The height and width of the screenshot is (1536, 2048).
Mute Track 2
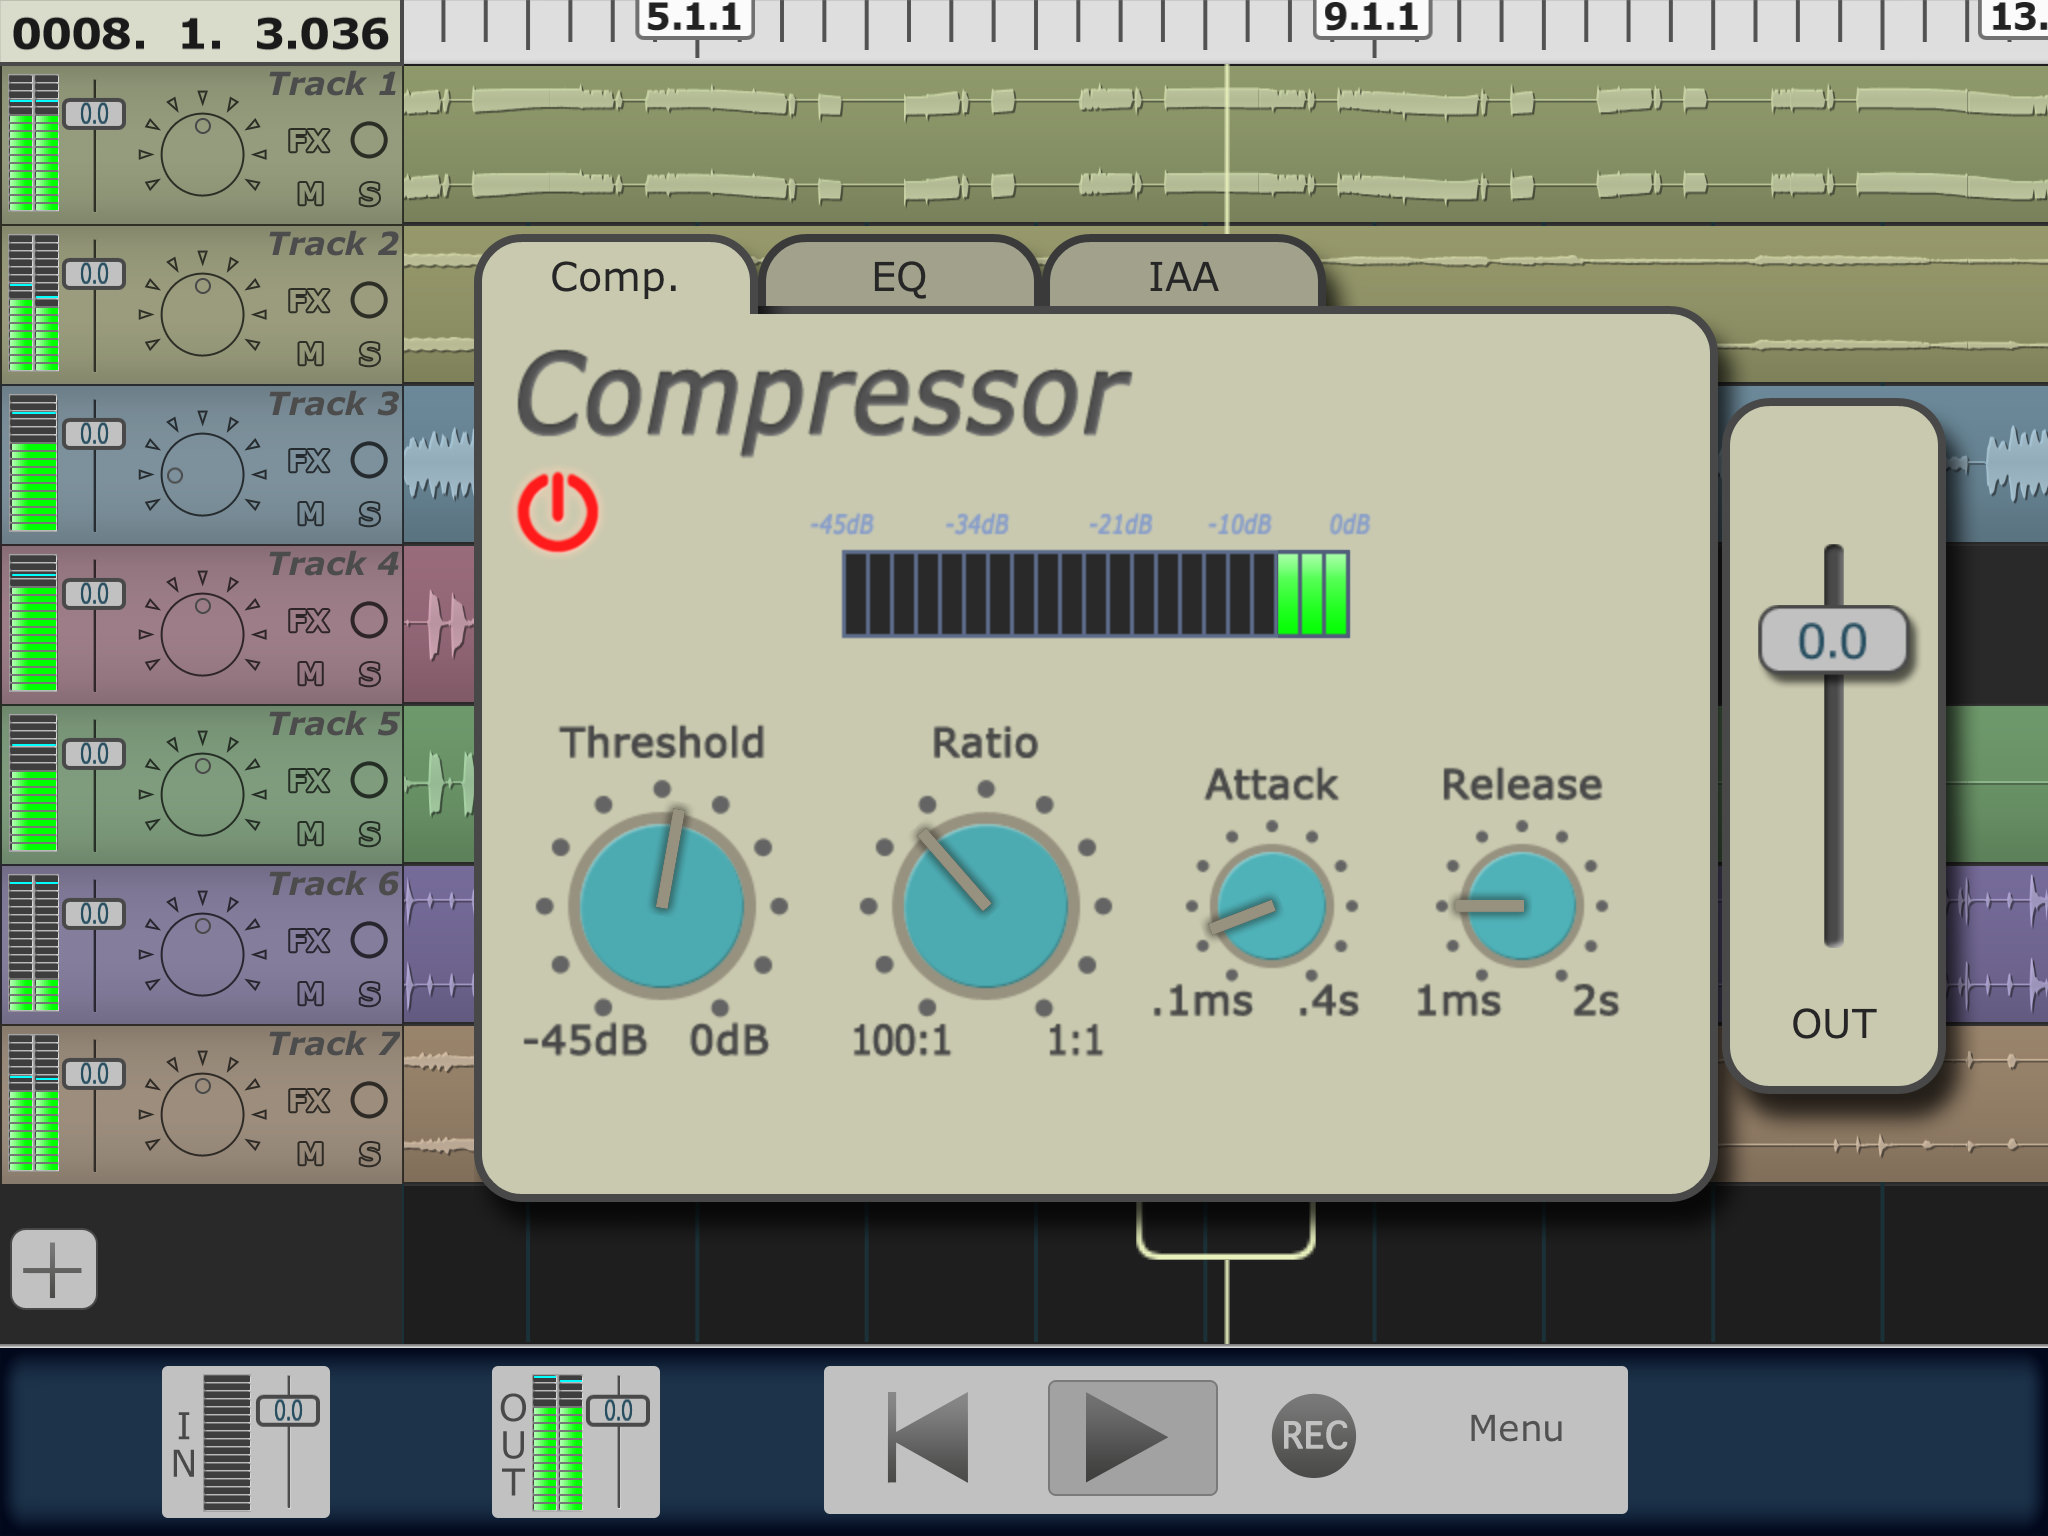310,354
